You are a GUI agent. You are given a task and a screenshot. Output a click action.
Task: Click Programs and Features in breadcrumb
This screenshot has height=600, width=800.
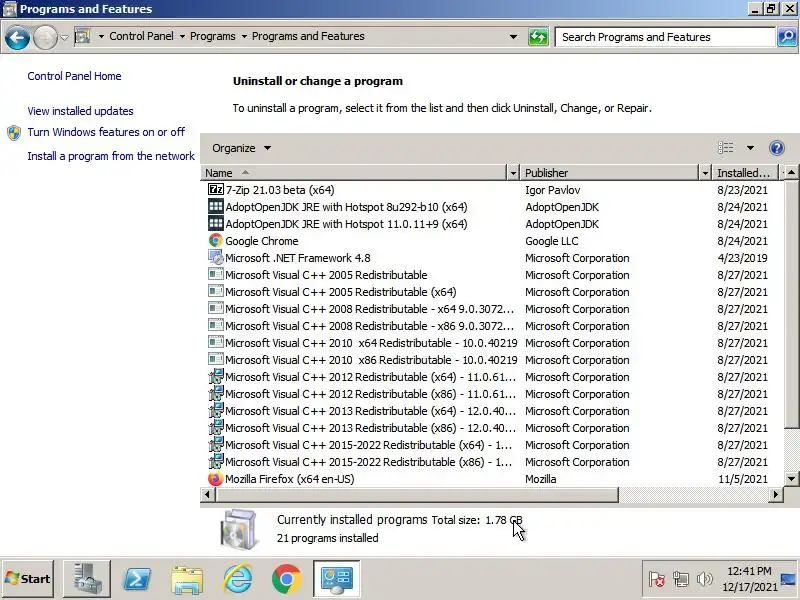308,36
